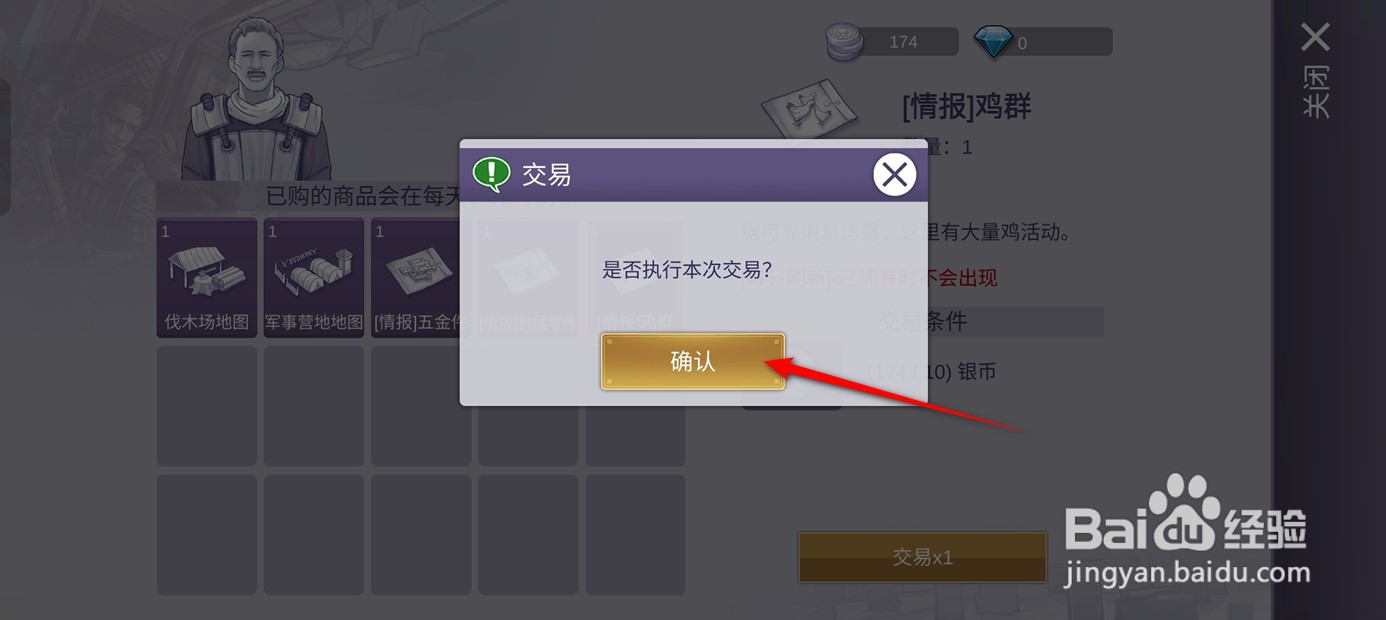Tap the silver coin currency icon
This screenshot has height=620, width=1386.
(844, 42)
